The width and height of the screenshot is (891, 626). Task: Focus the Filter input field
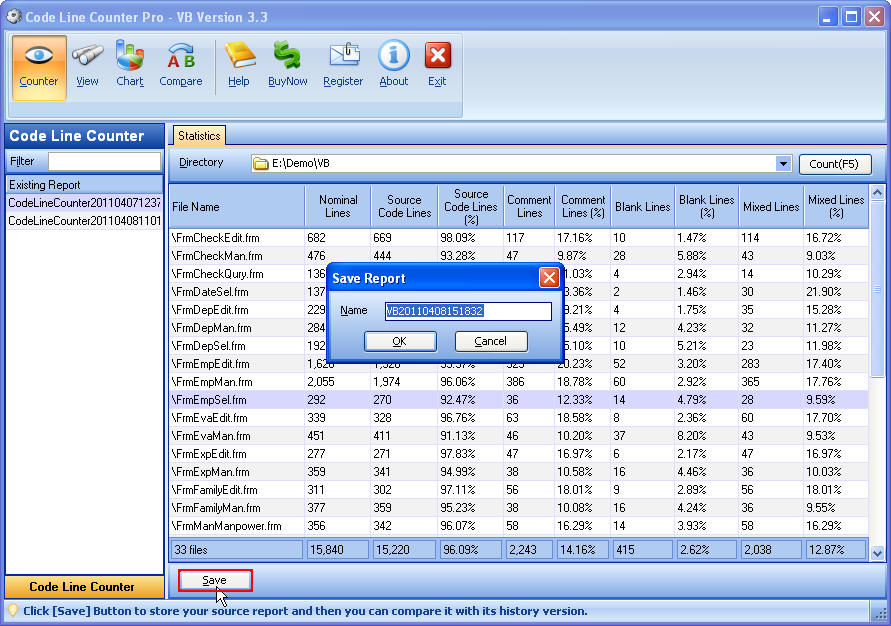click(x=105, y=161)
